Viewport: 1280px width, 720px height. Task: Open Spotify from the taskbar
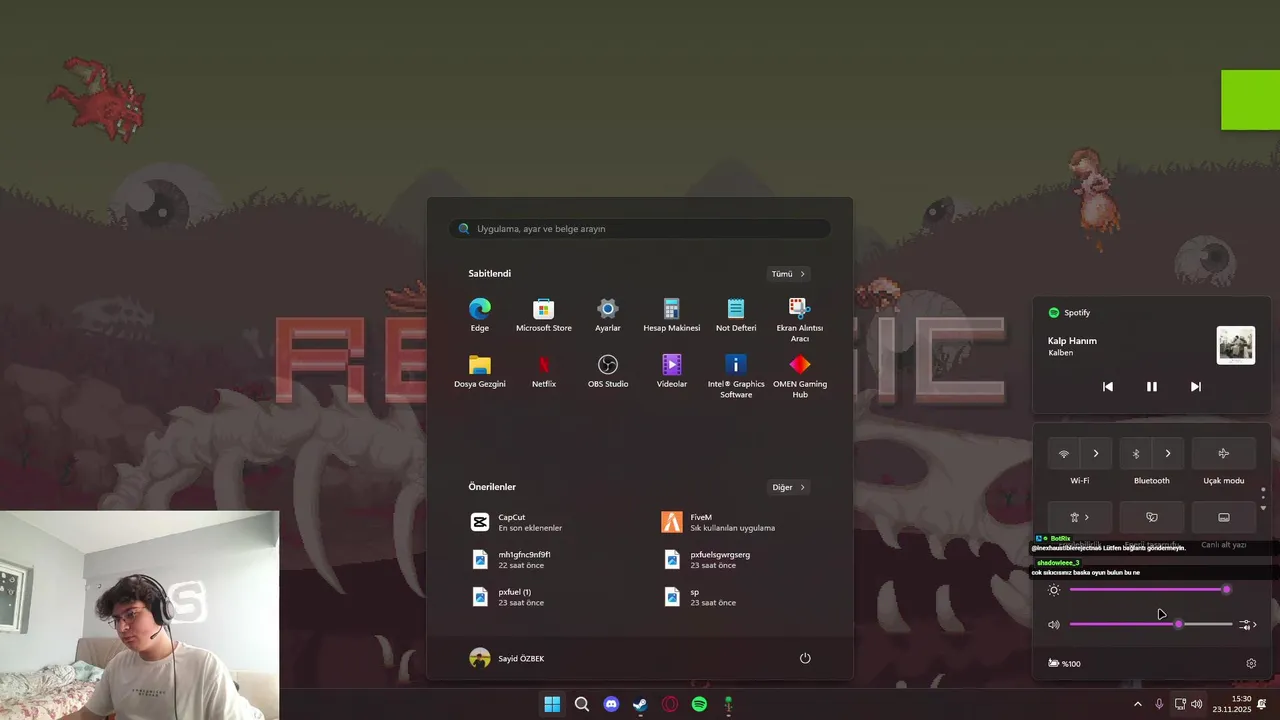(x=699, y=704)
